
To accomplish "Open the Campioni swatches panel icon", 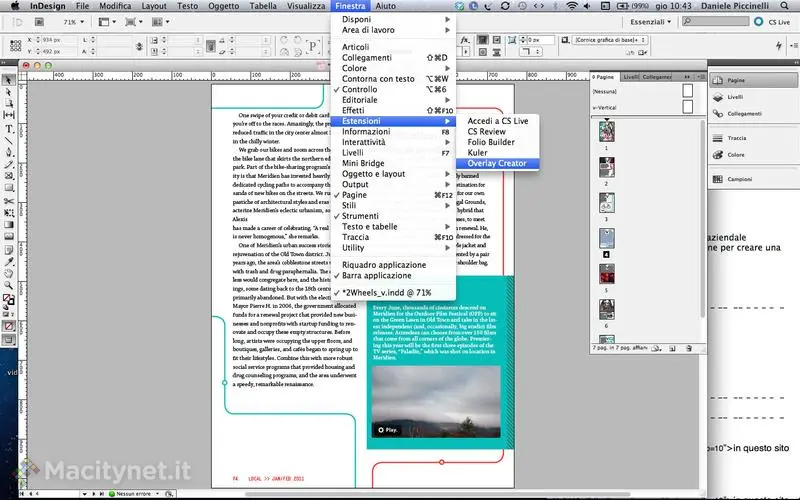I will [740, 178].
